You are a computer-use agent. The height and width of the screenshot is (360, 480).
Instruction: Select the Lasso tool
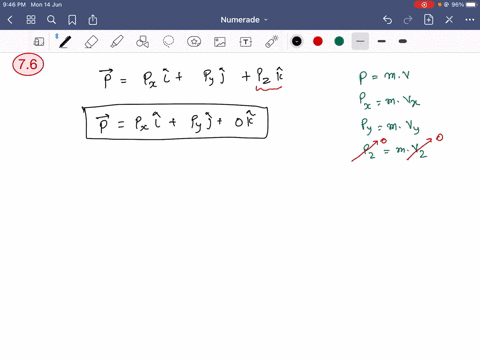pos(168,42)
